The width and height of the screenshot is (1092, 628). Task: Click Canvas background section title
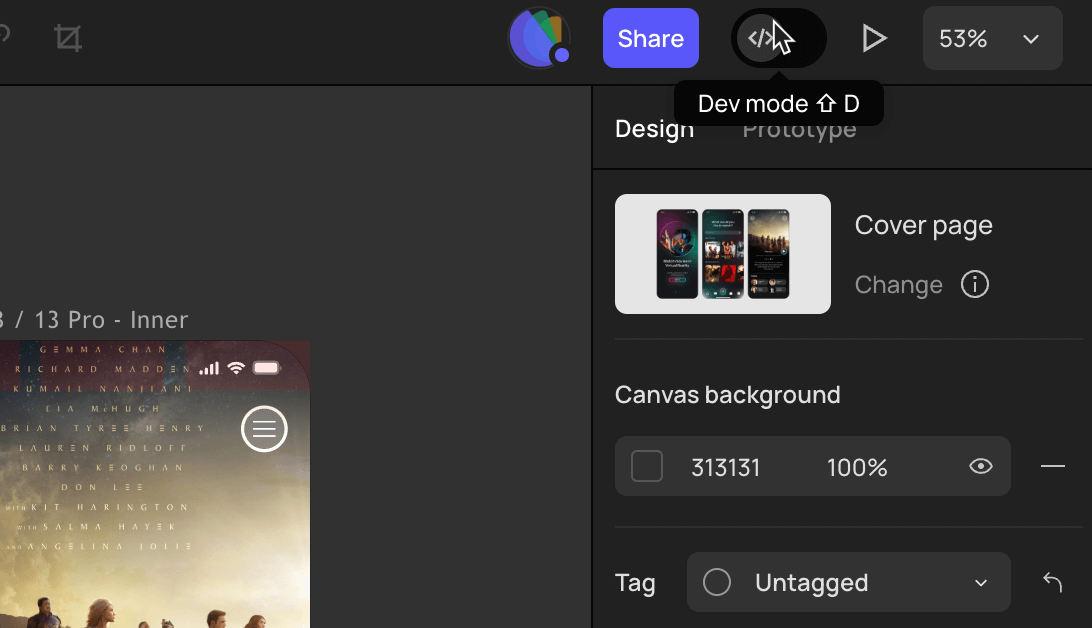point(727,395)
